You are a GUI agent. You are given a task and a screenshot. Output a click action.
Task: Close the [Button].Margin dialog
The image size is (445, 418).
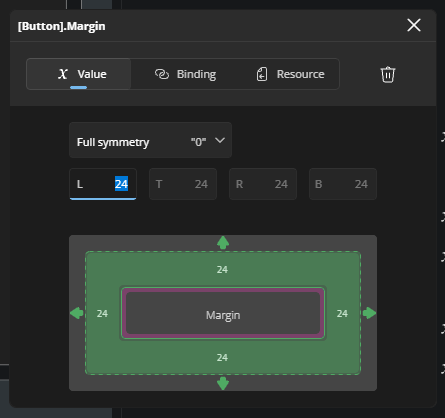(414, 25)
